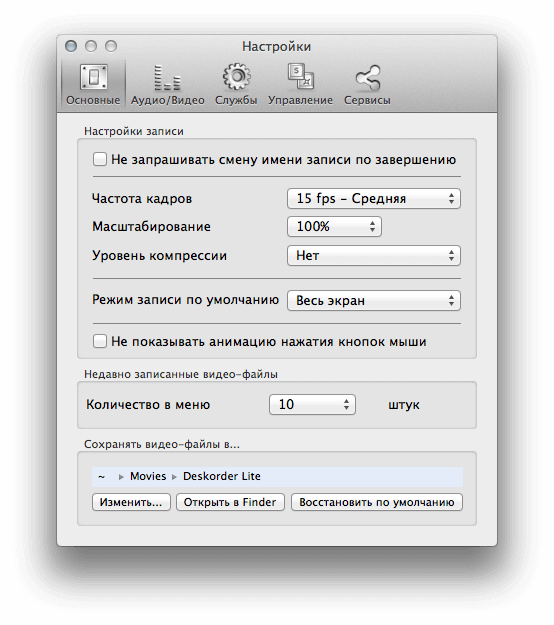Click Восстановить по умолчанию button
Screen dimensions: 554x625
point(377,502)
